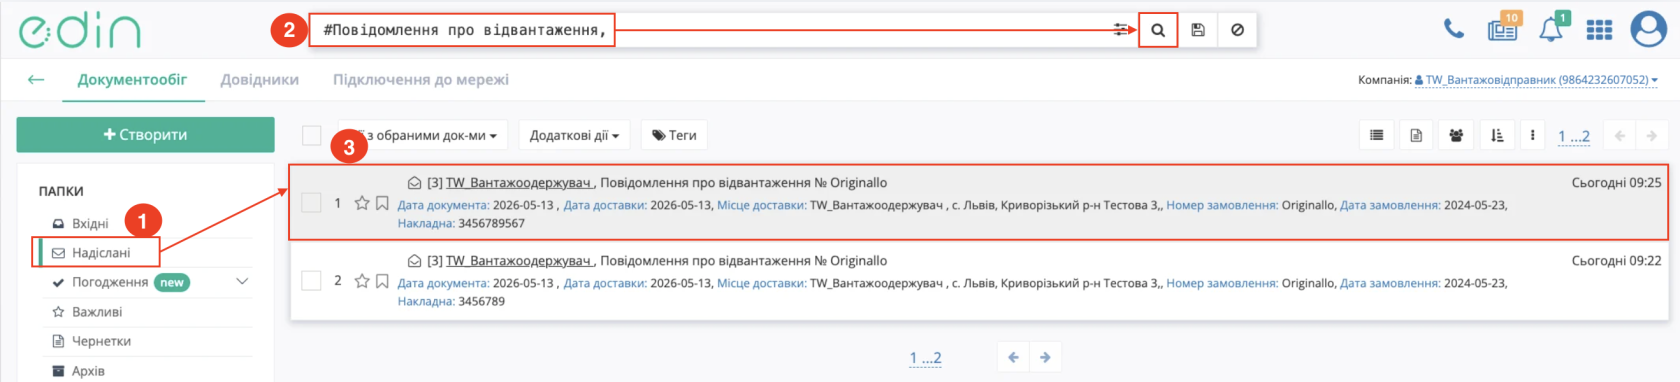Expand the Погодження folder chevron
The image size is (1680, 382).
coord(242,282)
